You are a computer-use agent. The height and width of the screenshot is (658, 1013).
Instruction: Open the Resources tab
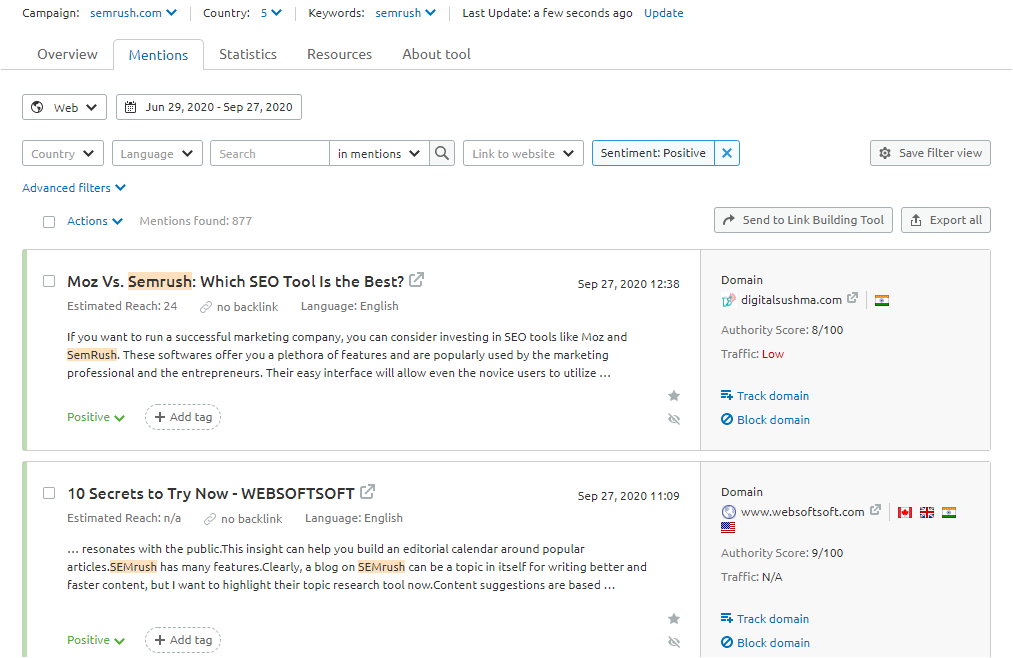(340, 54)
